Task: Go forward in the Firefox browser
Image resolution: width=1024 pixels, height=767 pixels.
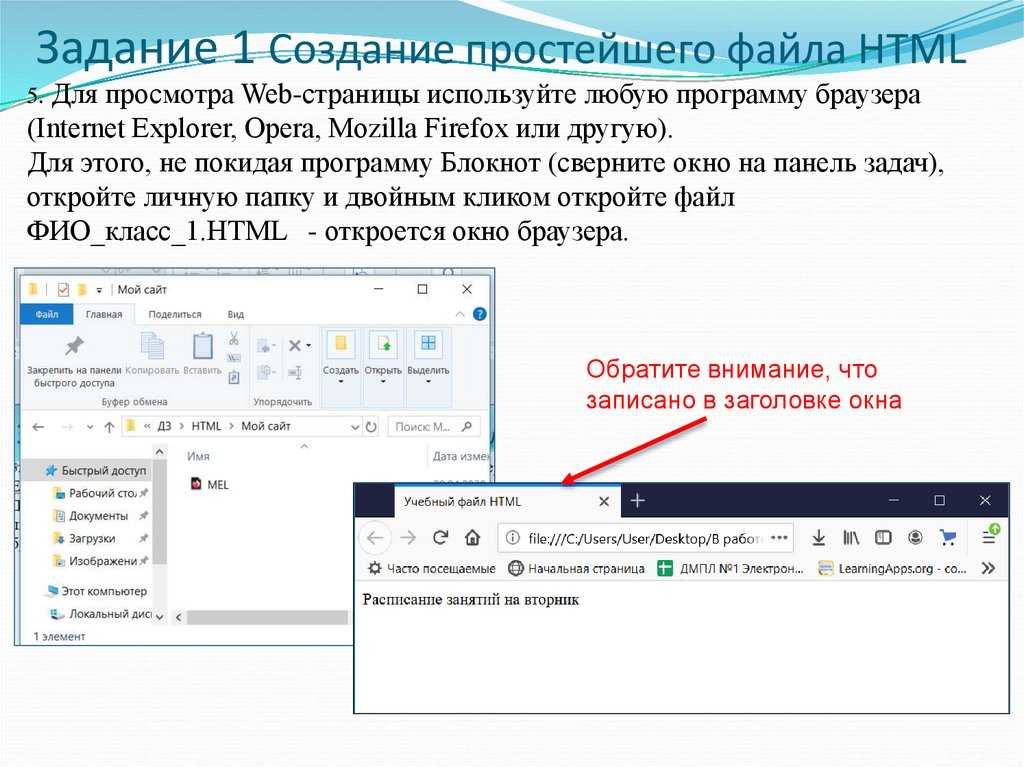Action: (x=408, y=538)
